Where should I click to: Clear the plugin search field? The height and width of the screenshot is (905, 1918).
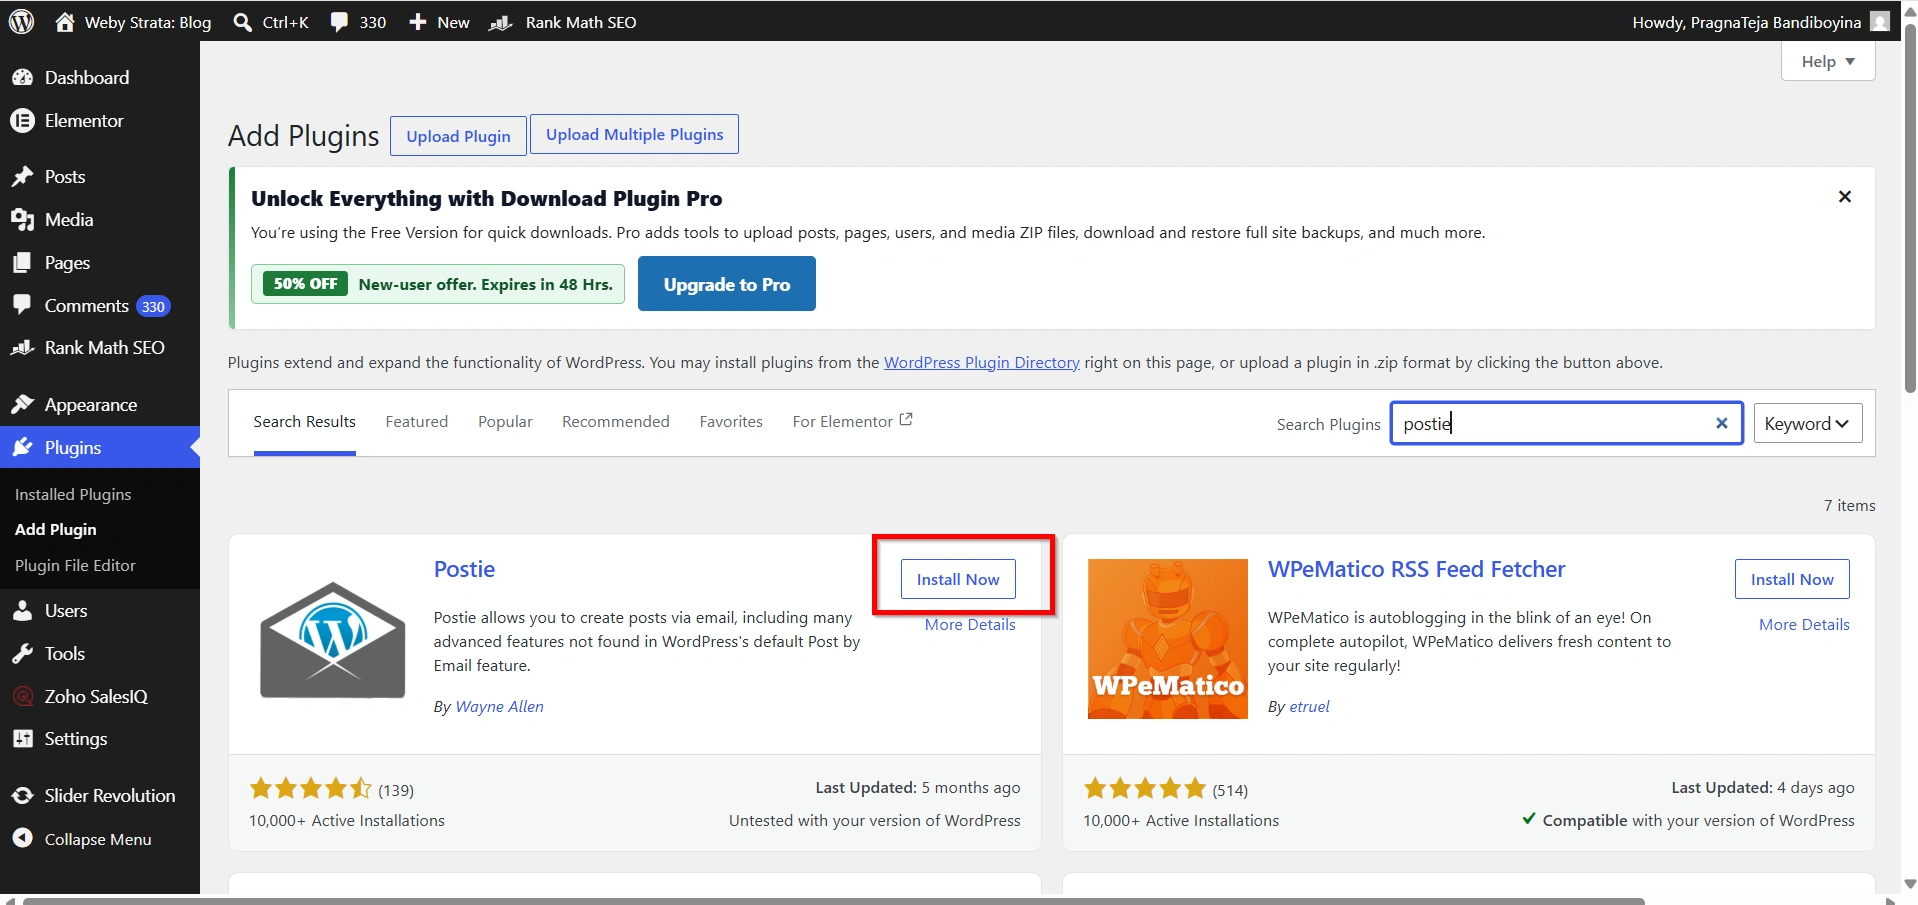tap(1721, 423)
